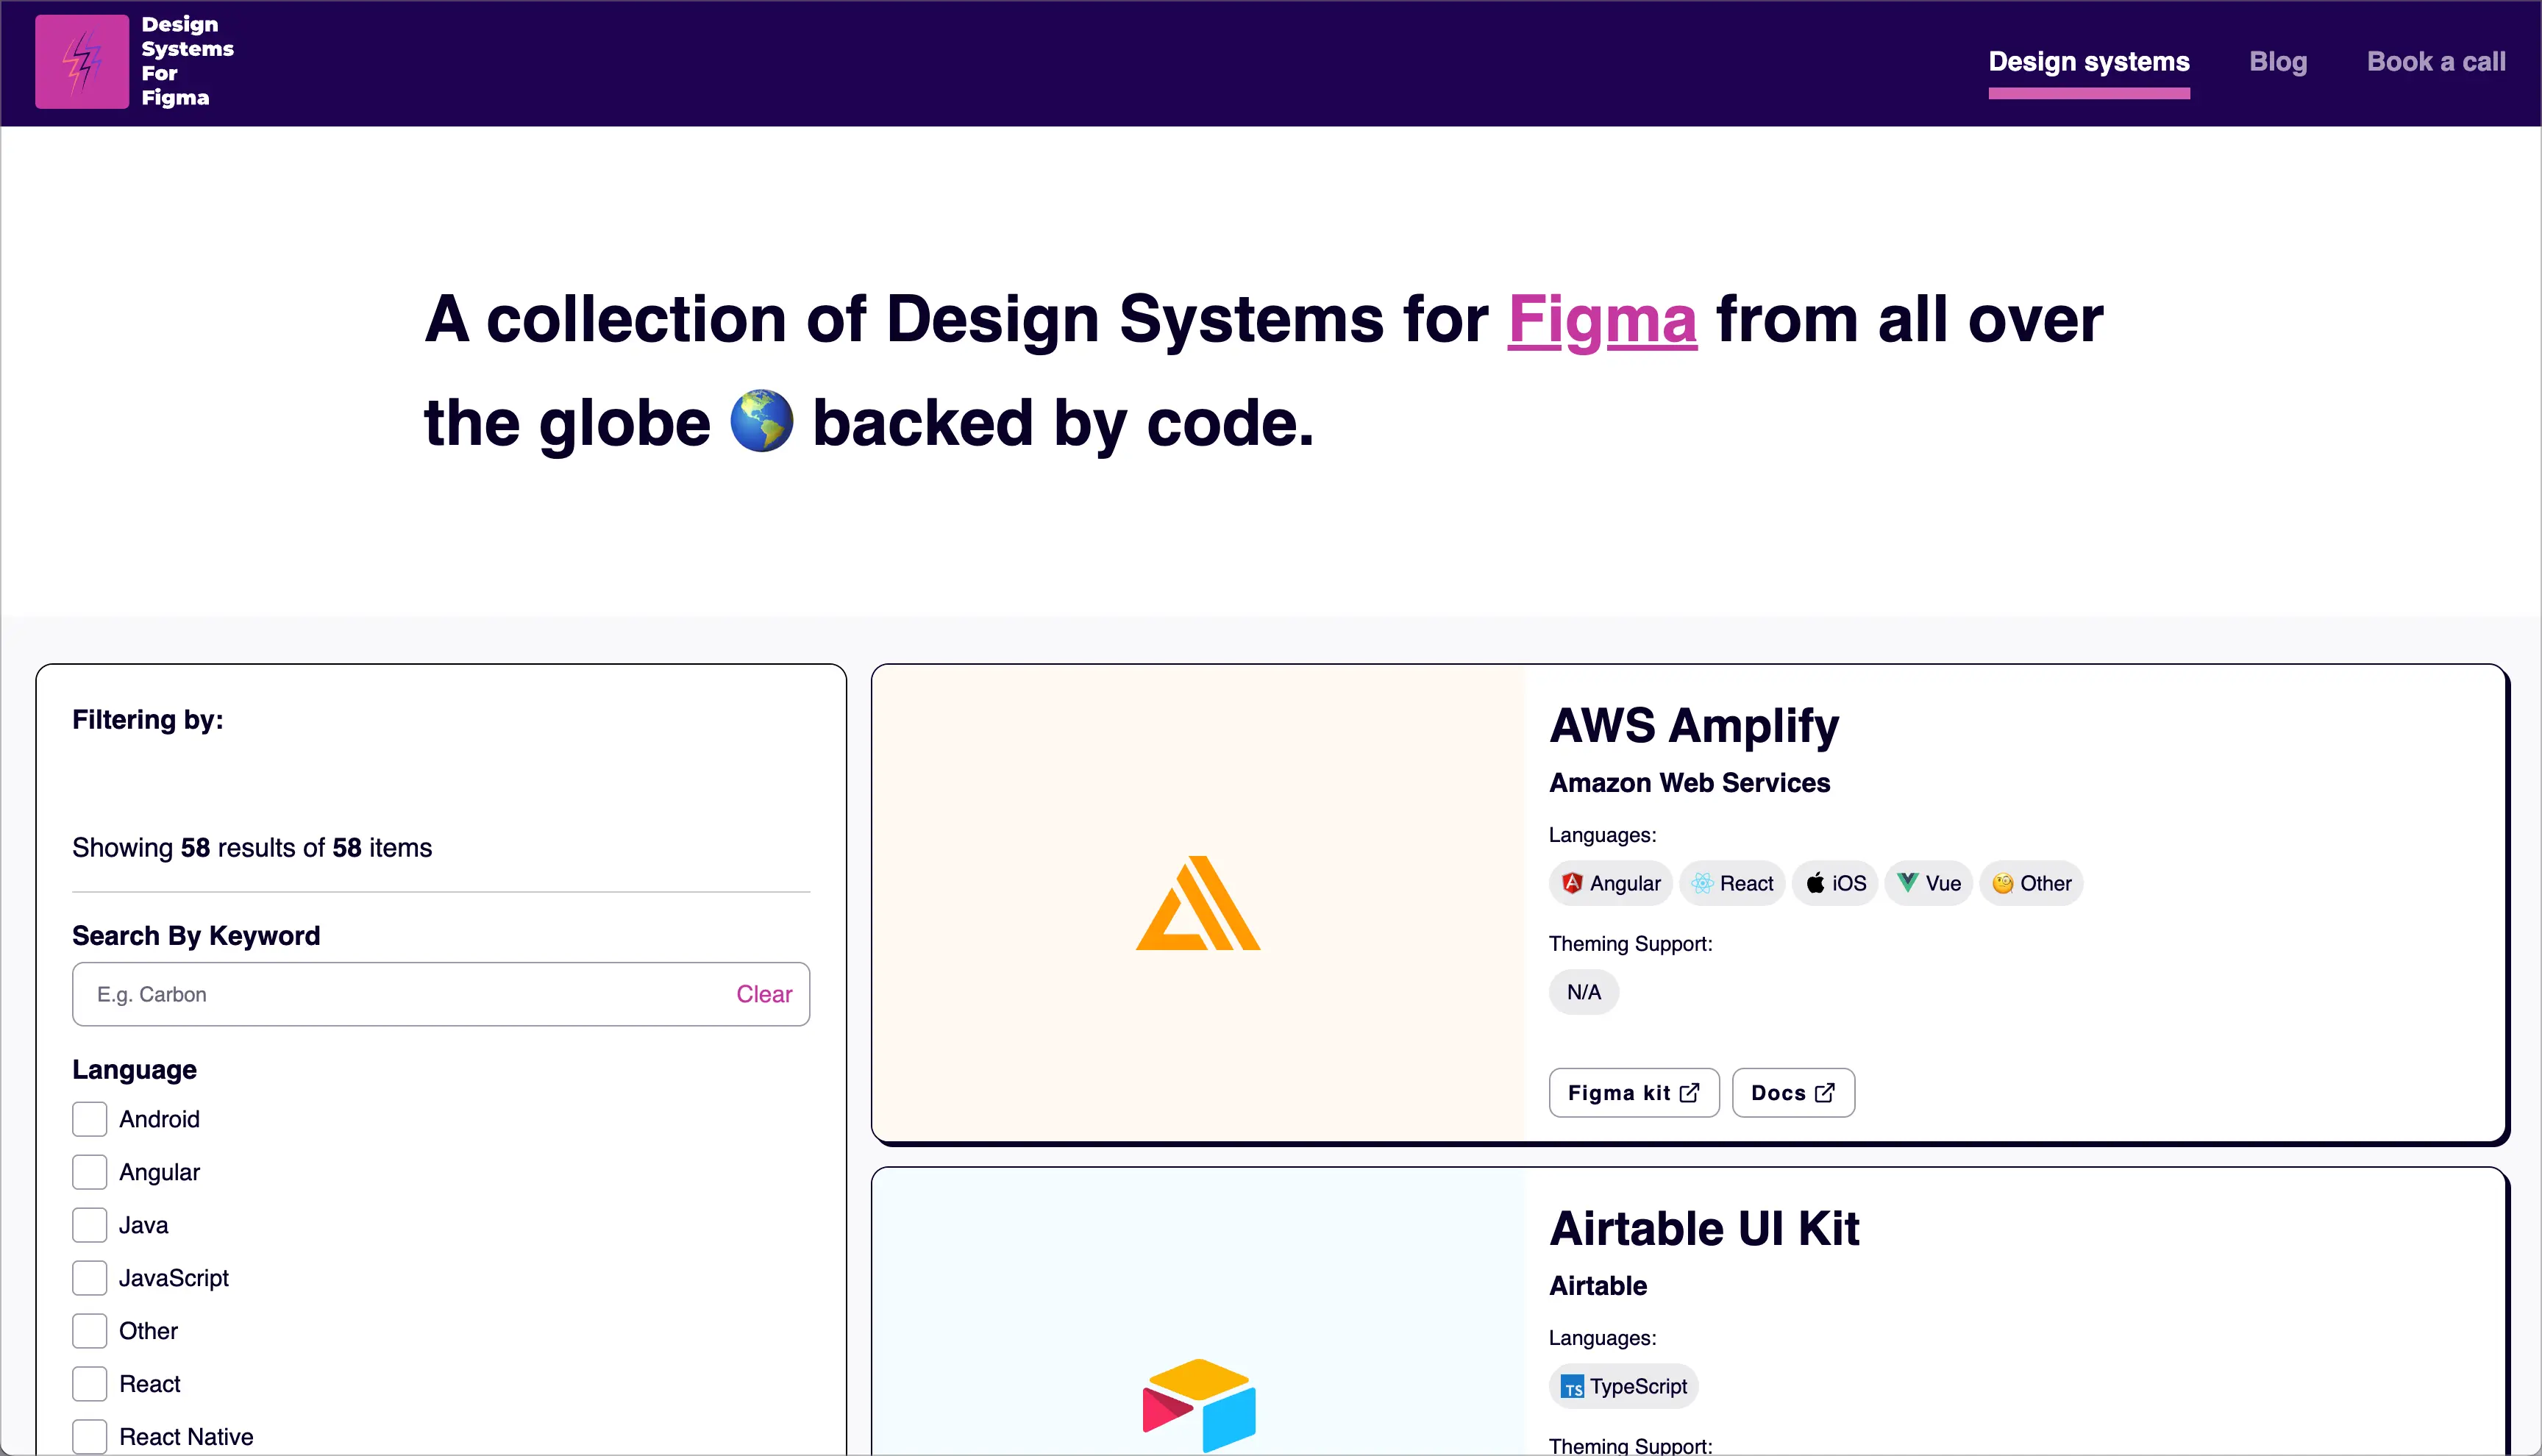Check the Android language filter
Screen dimensions: 2542x1456
90,1119
